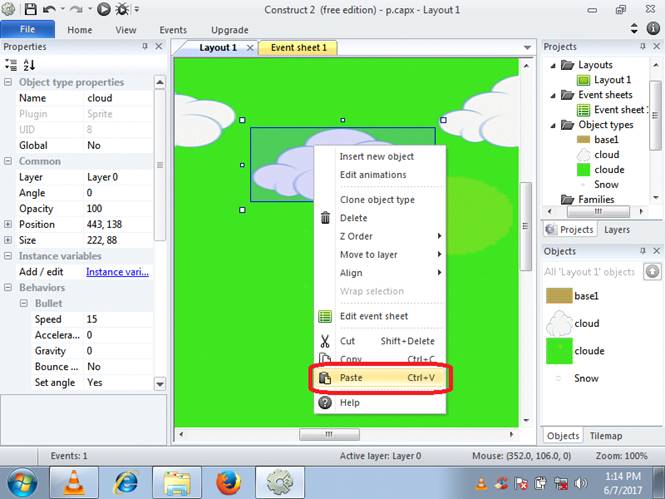
Task: Open the Z Order submenu
Action: coord(380,236)
